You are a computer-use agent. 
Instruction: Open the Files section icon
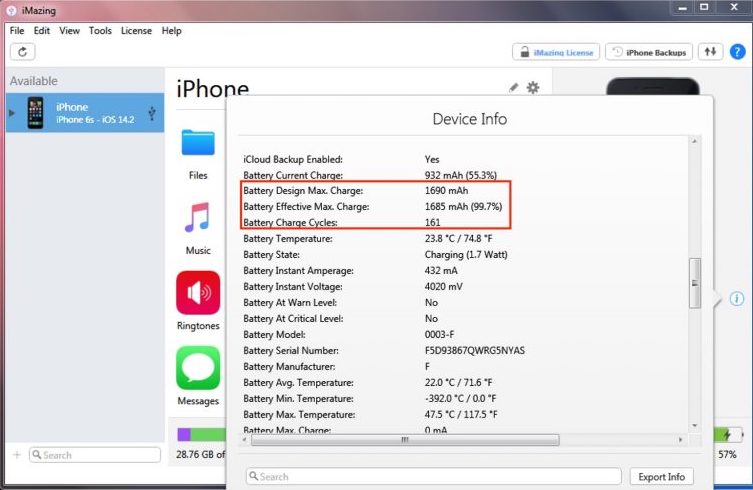pos(198,144)
